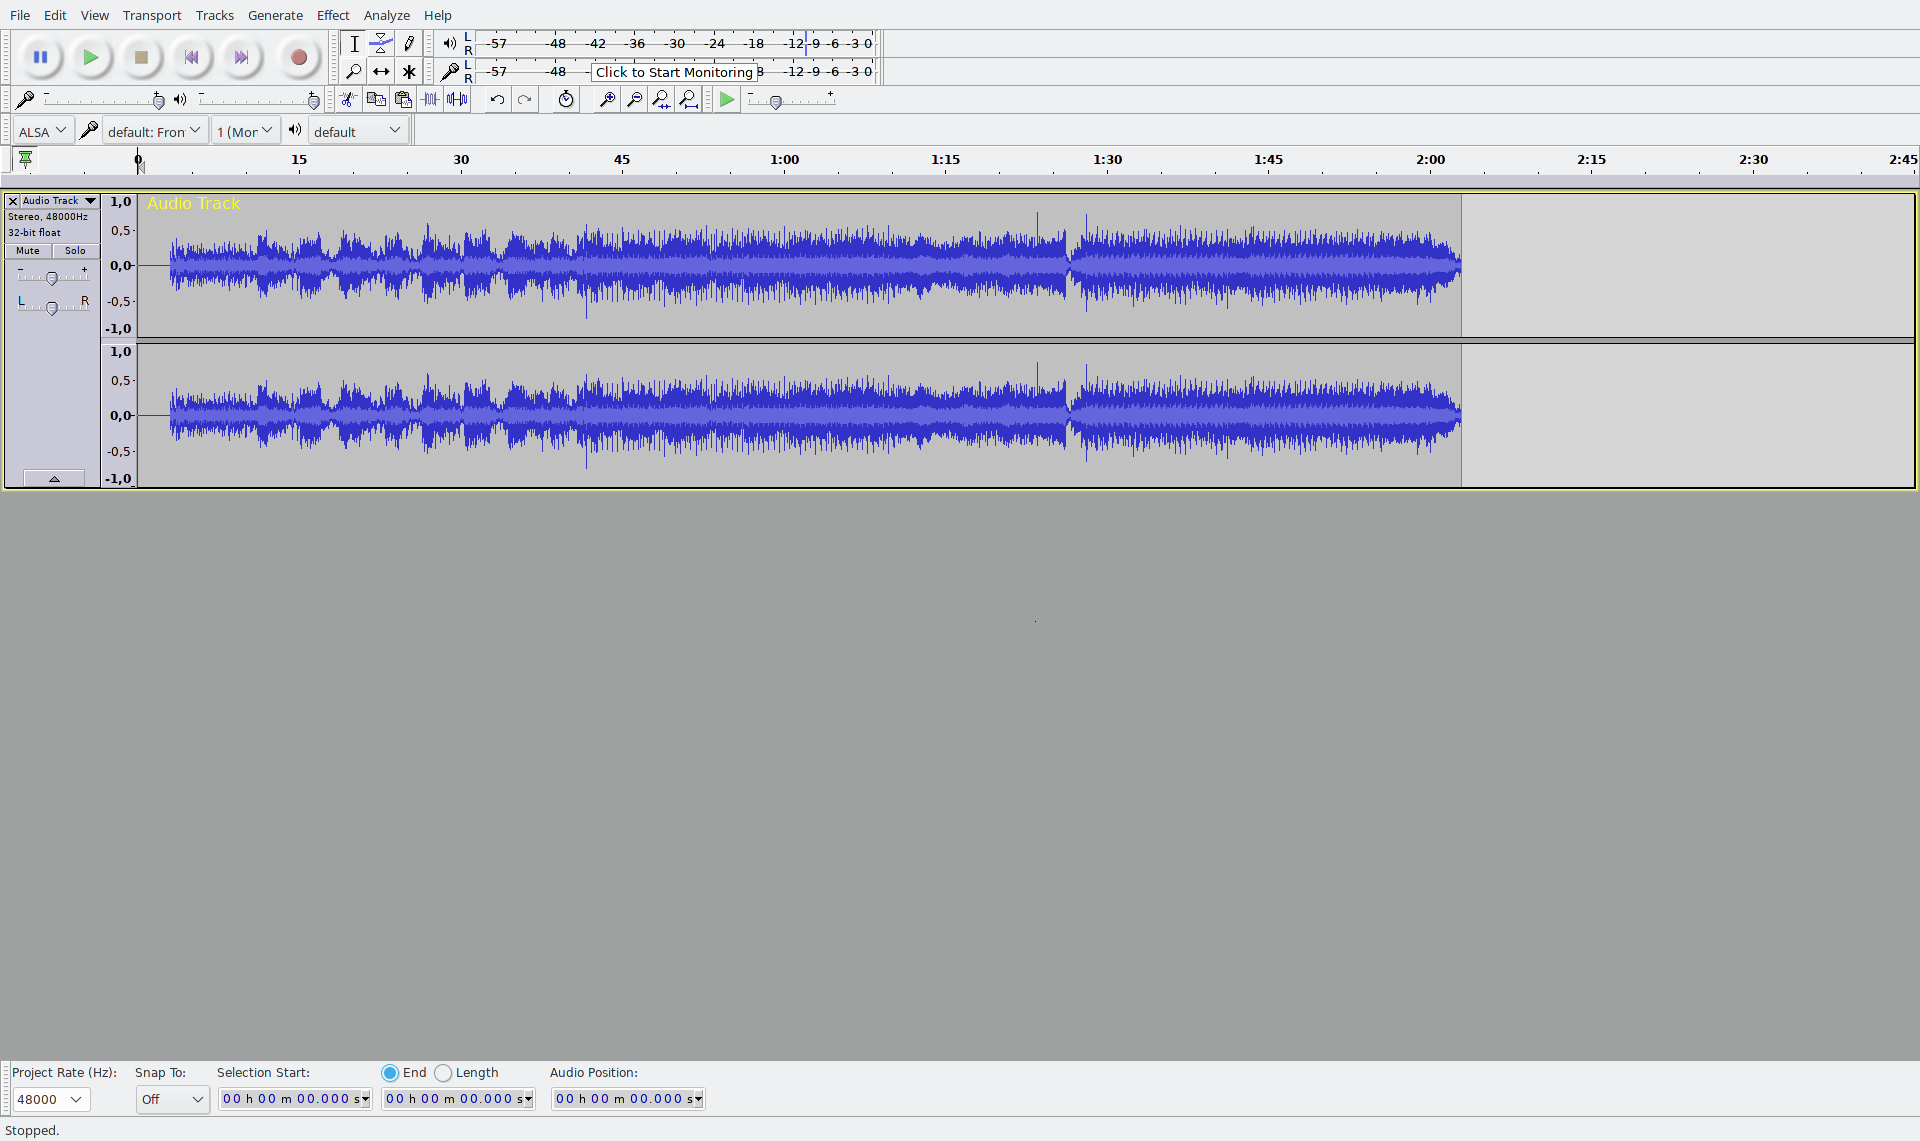
Task: Skip to the end of the project
Action: coord(241,58)
